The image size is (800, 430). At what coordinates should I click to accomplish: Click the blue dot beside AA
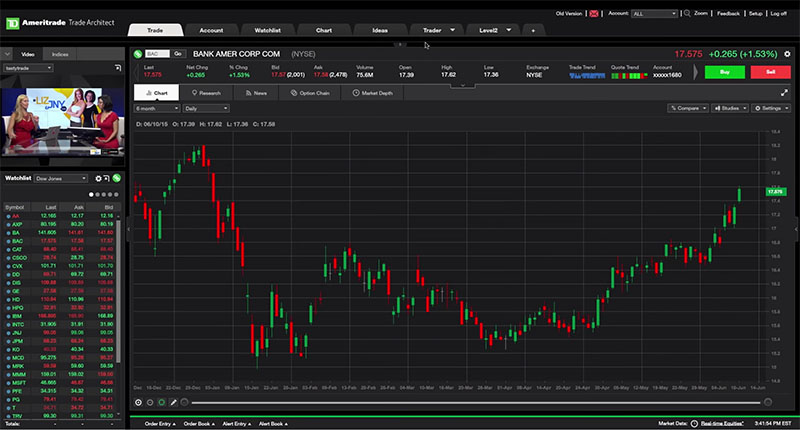[8, 216]
